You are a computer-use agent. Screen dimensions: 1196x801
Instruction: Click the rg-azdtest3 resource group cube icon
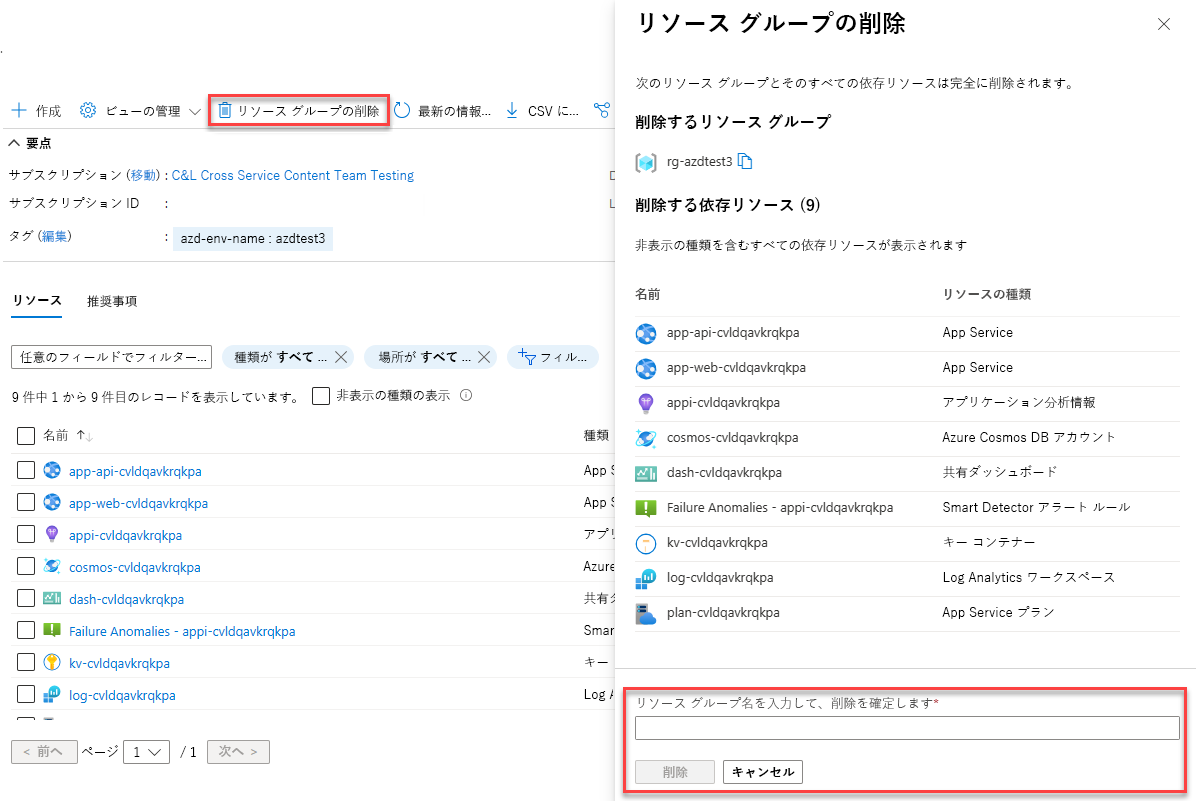coord(646,162)
